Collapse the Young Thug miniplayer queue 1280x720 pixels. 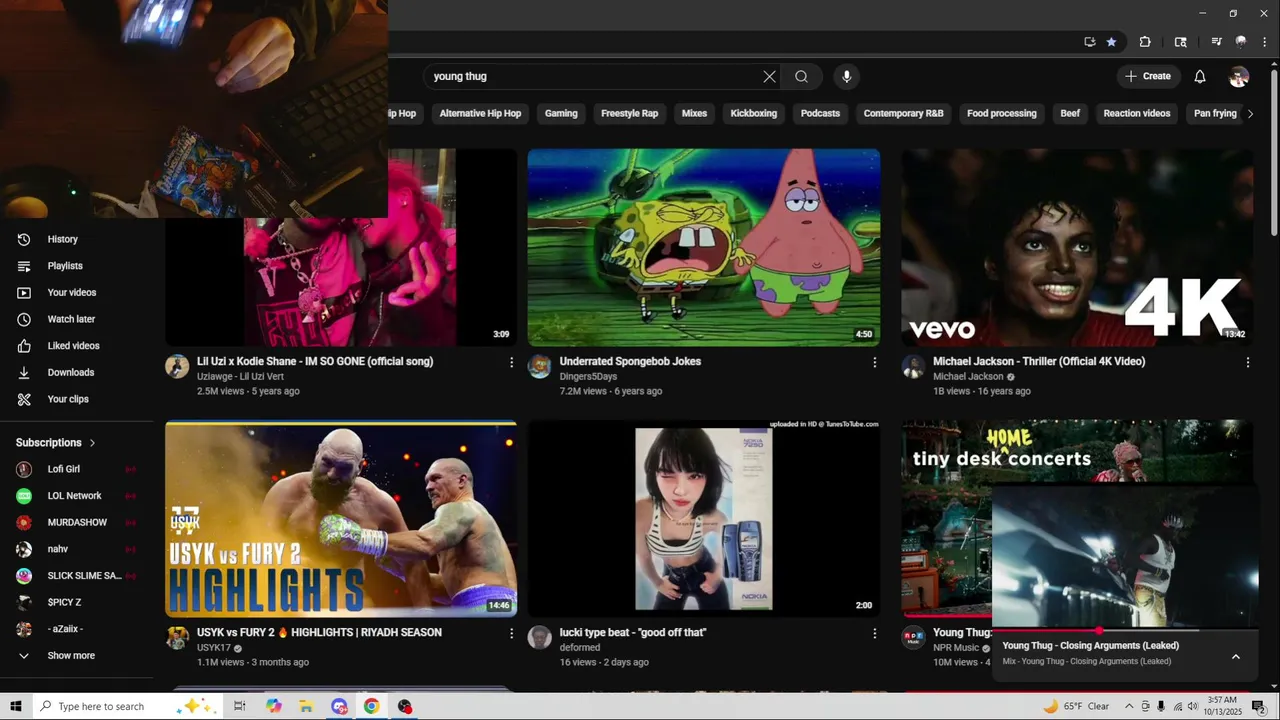(1236, 656)
